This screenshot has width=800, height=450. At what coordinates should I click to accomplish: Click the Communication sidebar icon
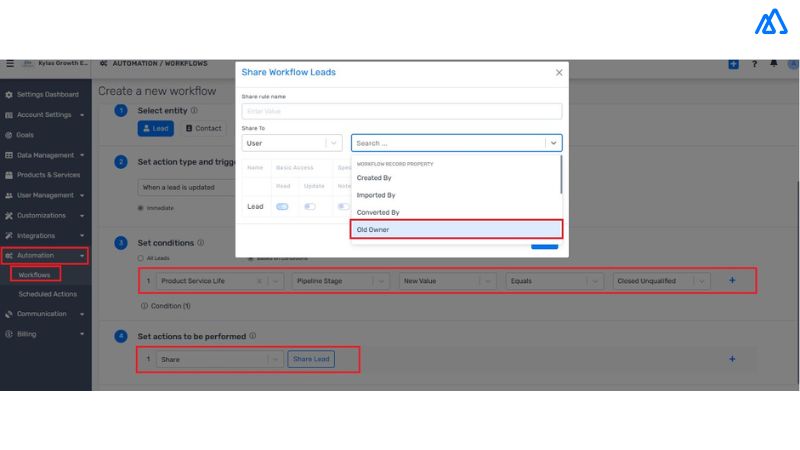tap(9, 314)
